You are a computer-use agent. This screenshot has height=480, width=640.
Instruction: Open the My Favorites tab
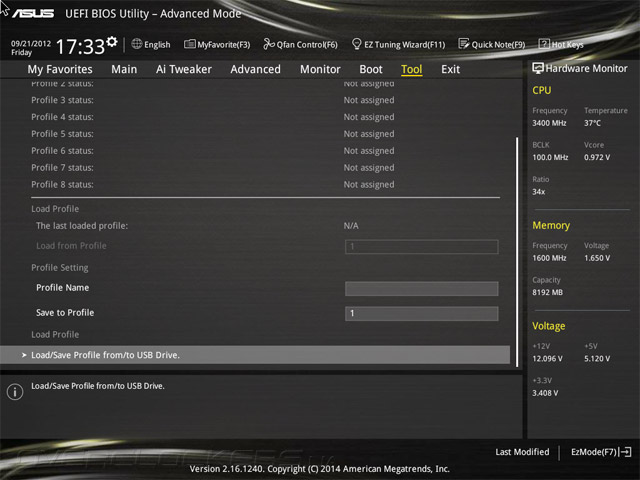(60, 69)
